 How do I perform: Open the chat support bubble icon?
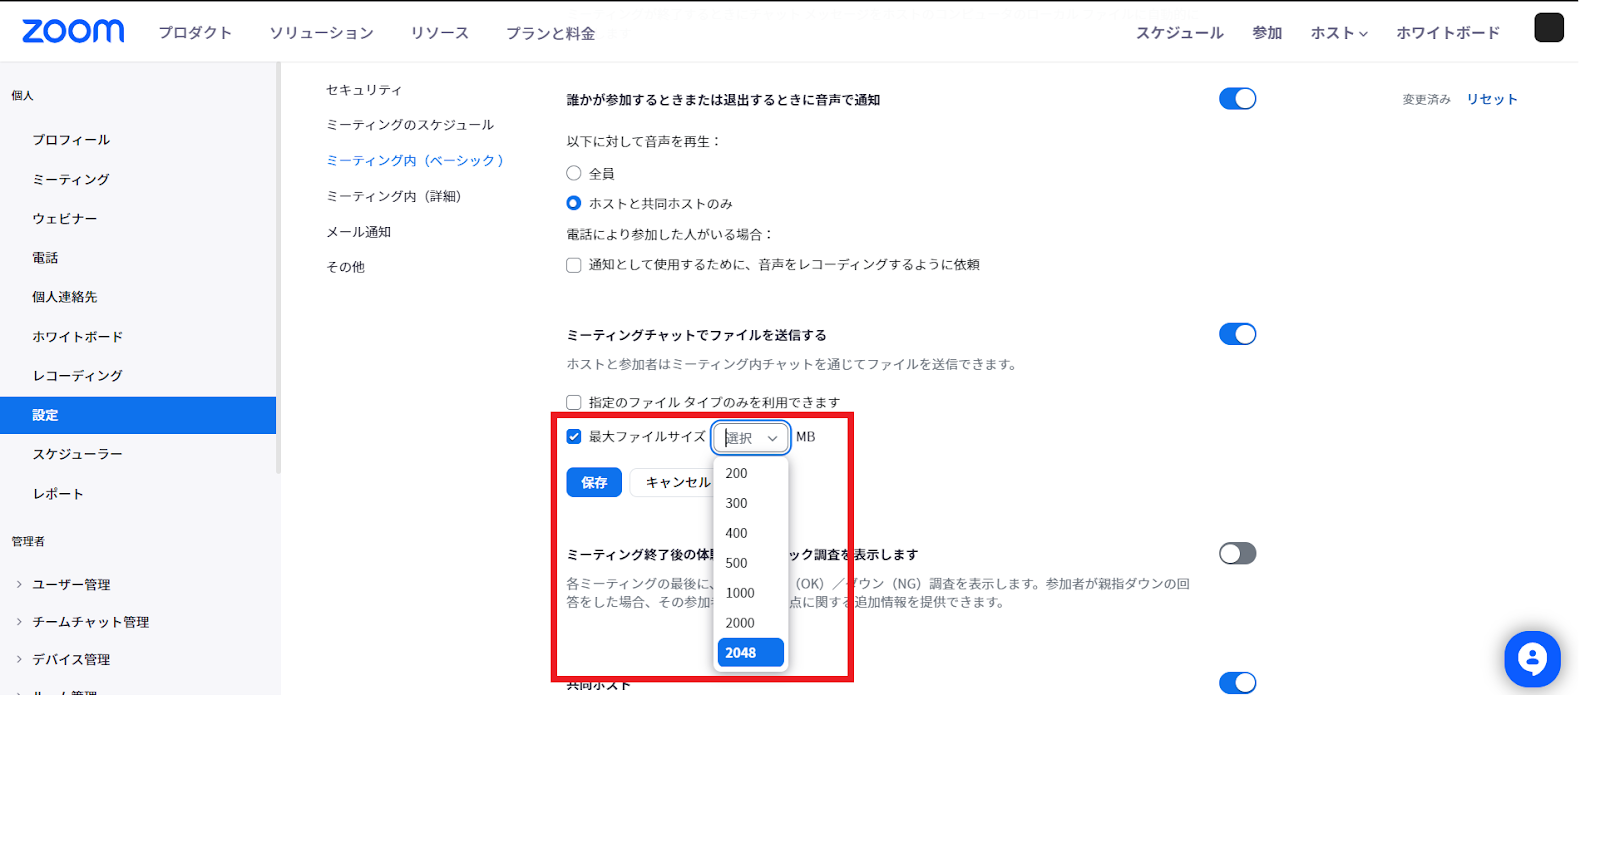click(x=1531, y=659)
